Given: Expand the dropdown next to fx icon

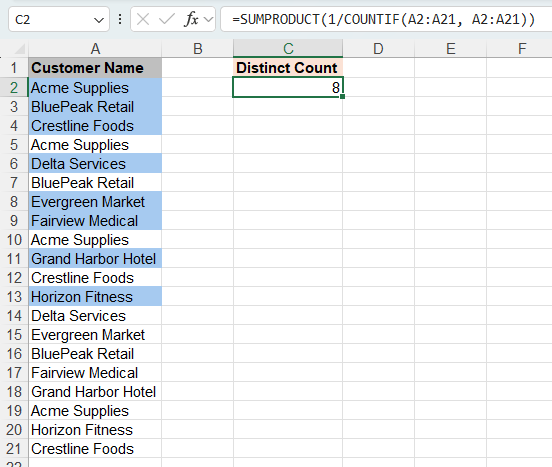Looking at the screenshot, I should (x=209, y=19).
